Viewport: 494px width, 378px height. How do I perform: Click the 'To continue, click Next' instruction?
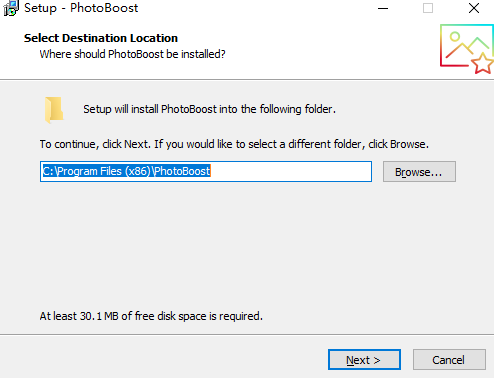[234, 144]
